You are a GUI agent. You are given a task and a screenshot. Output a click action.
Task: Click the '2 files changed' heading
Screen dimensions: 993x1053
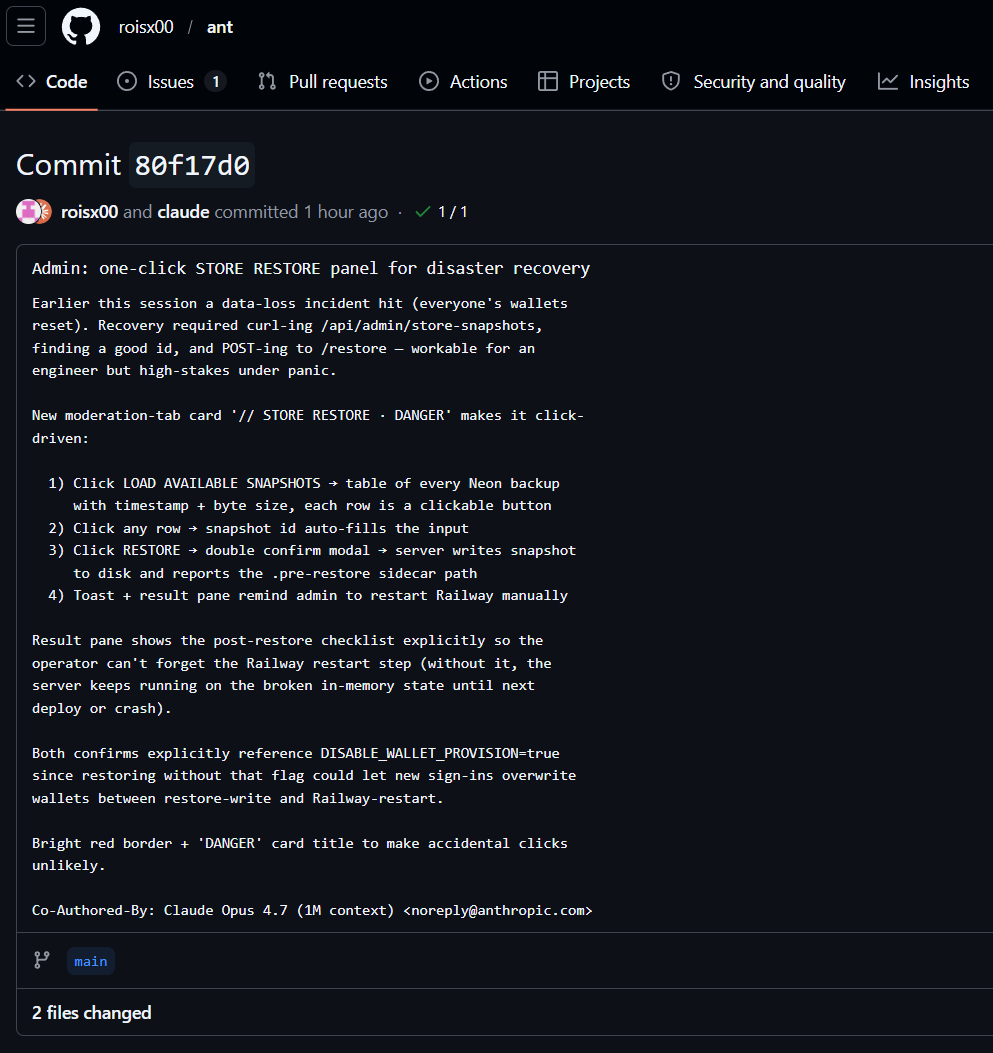coord(92,1013)
